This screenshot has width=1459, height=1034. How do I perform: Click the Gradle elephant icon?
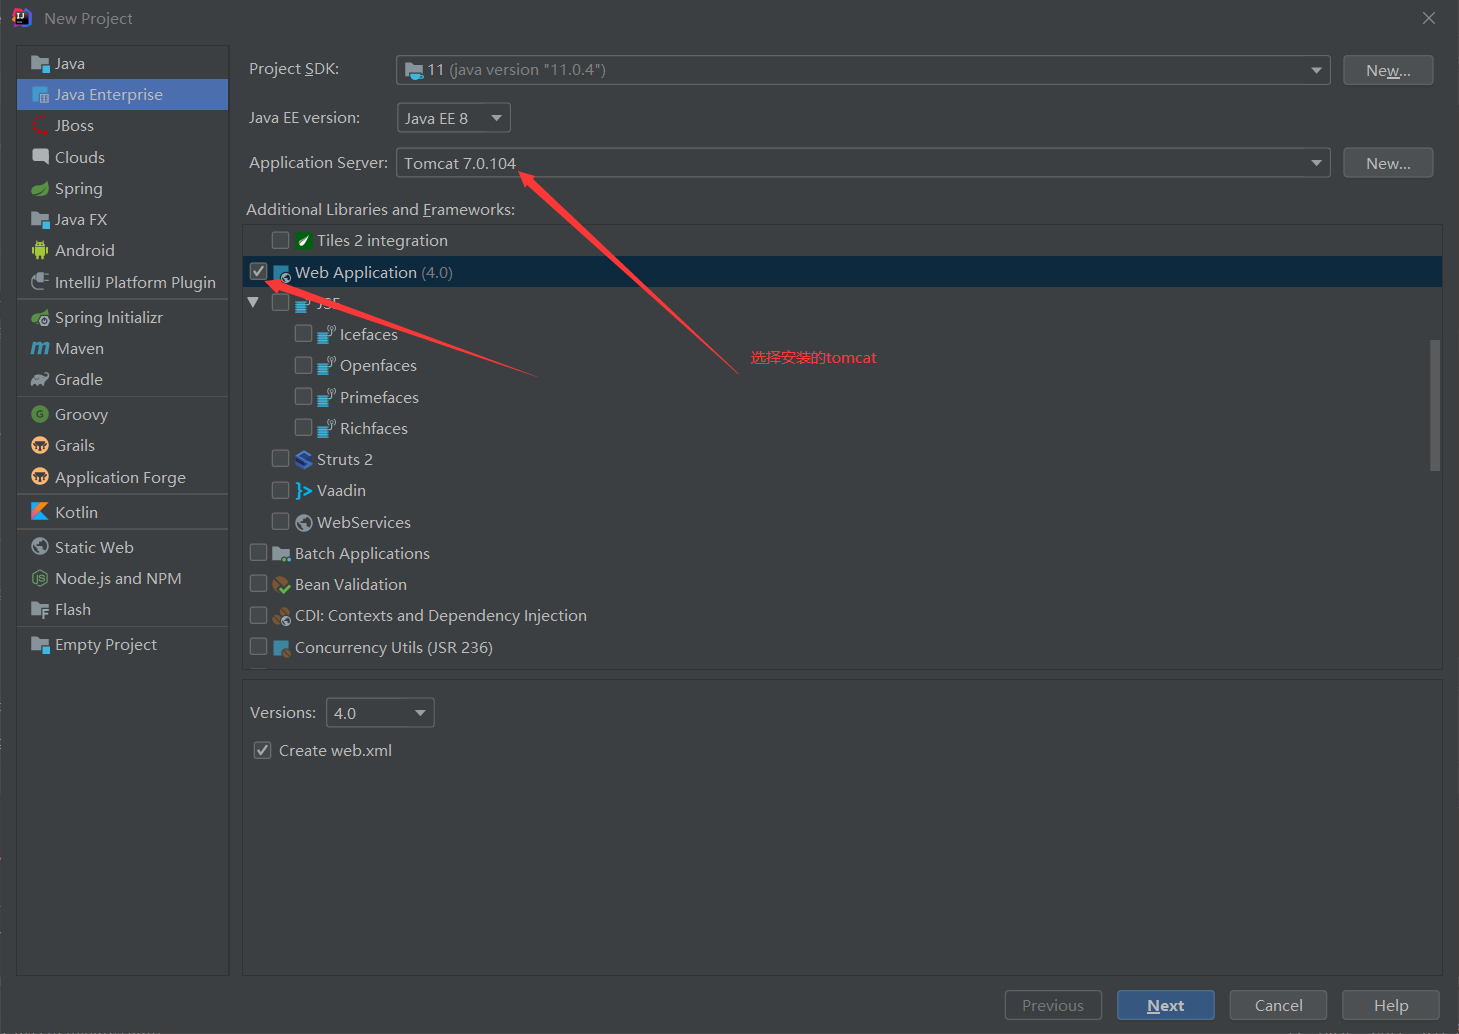40,380
